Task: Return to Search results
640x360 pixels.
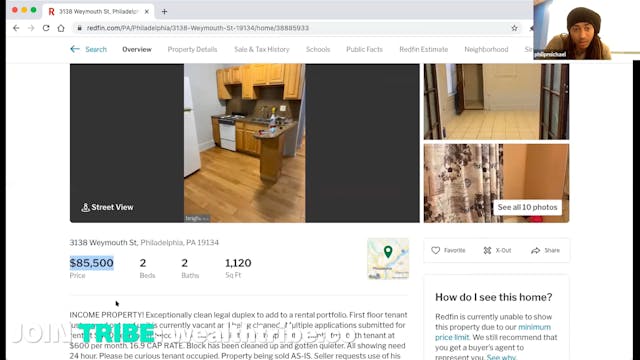Action: pyautogui.click(x=96, y=49)
